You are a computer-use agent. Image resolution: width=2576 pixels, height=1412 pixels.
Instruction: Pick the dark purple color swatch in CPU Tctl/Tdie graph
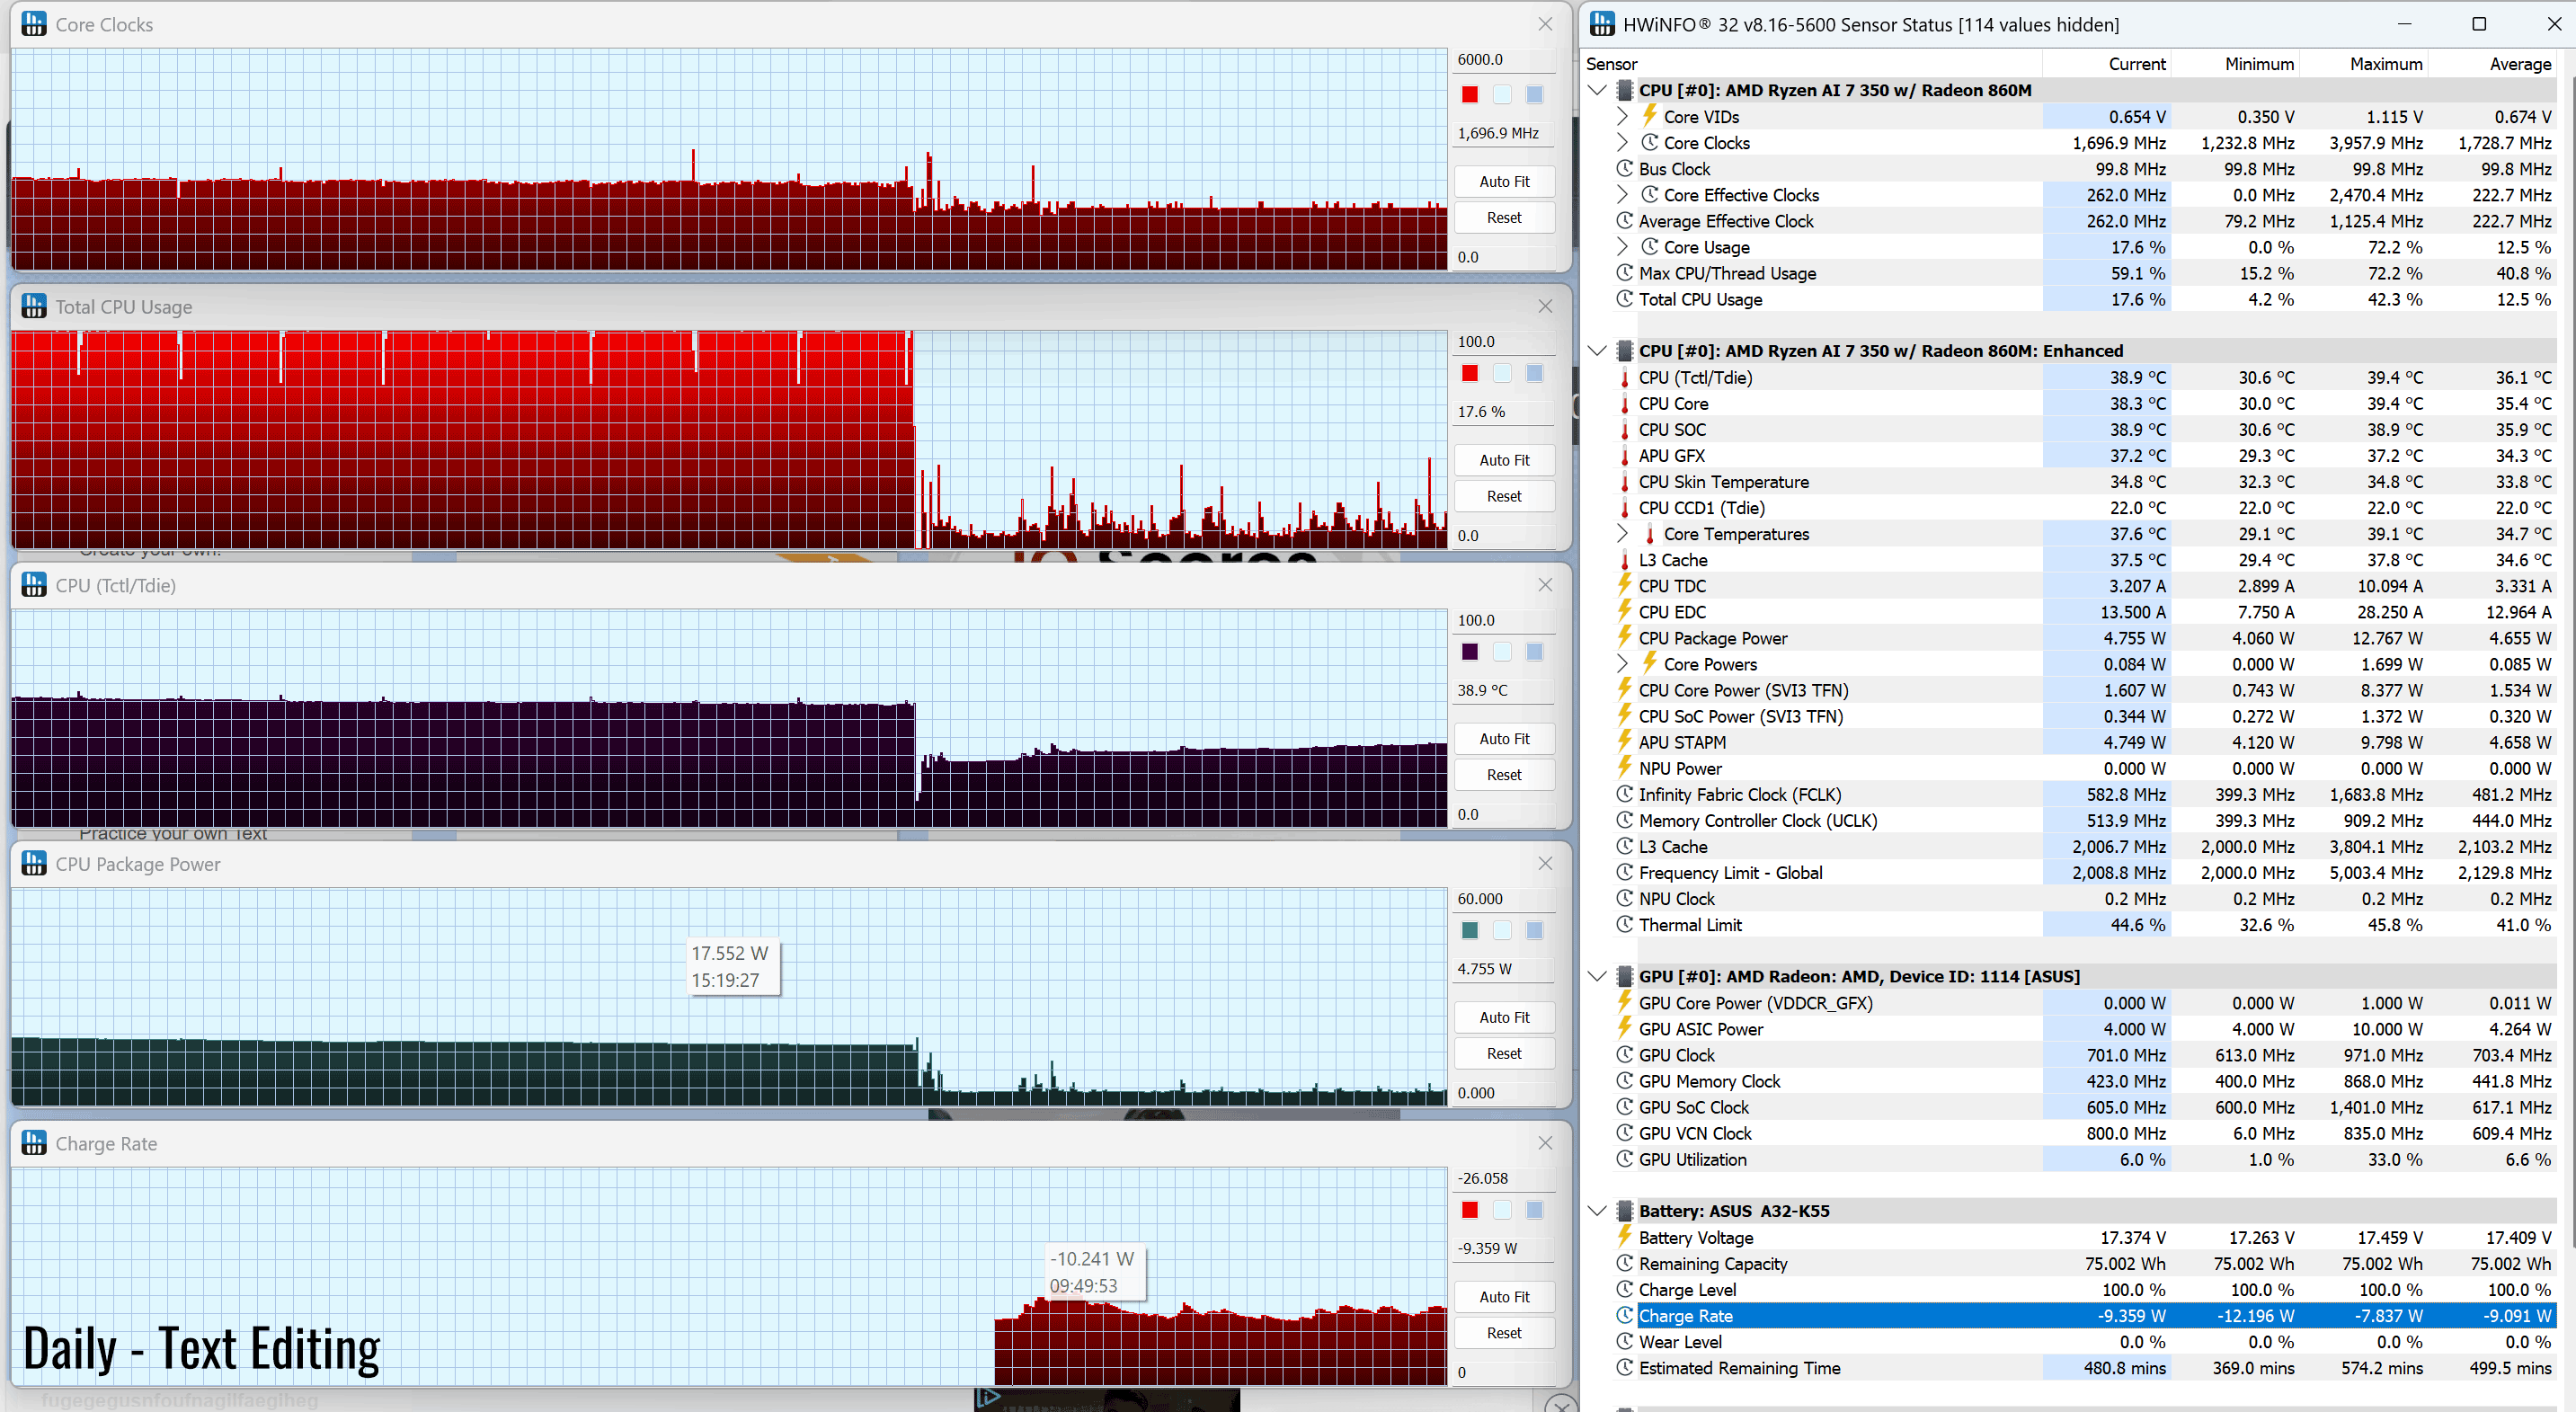coord(1469,652)
